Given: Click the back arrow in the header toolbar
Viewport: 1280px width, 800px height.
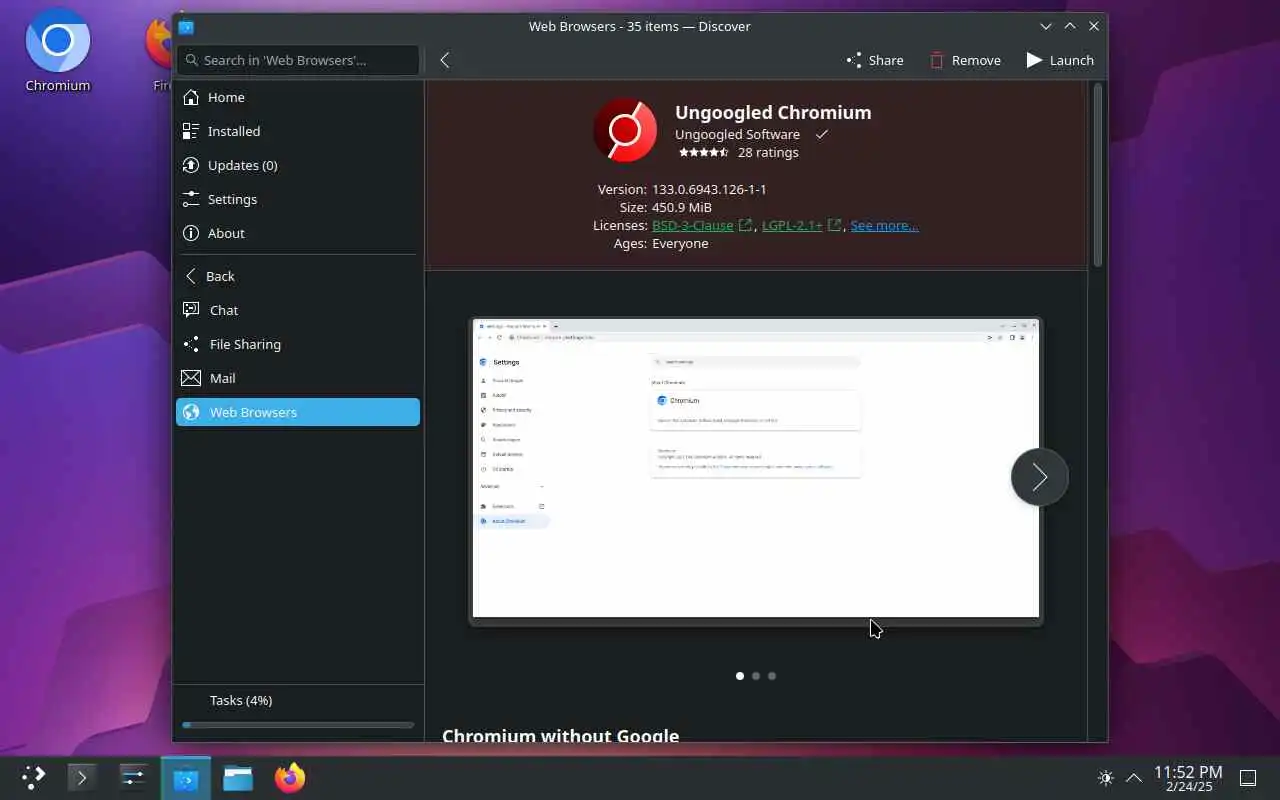Looking at the screenshot, I should 445,60.
